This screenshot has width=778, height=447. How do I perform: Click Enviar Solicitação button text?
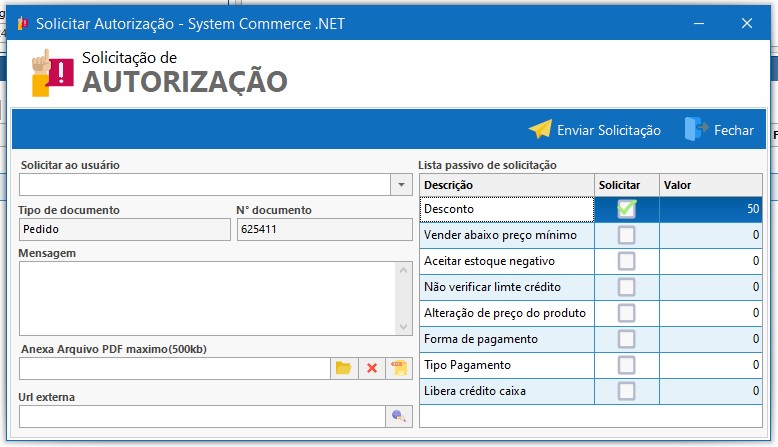[x=609, y=130]
